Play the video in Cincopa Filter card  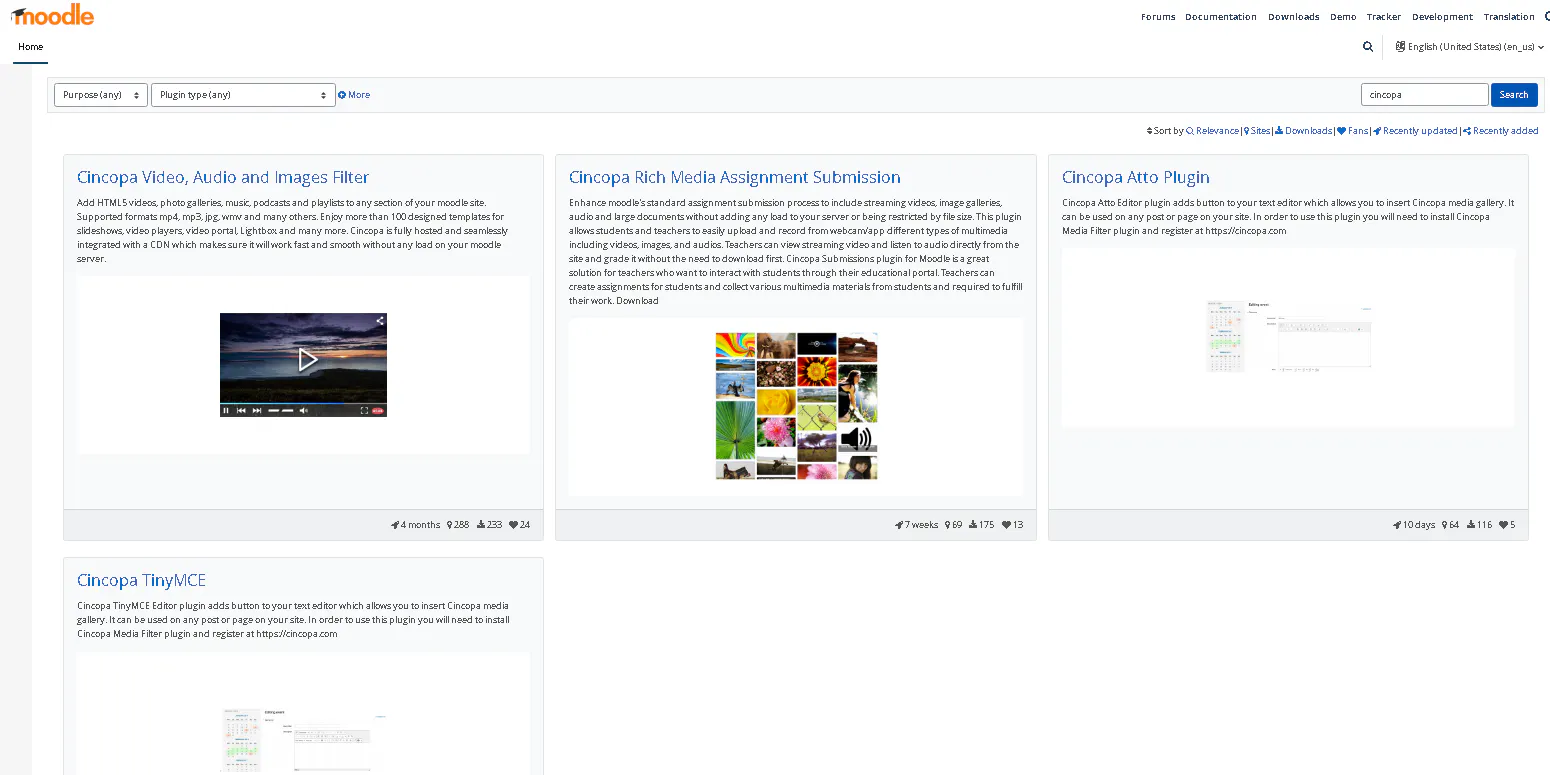[307, 359]
